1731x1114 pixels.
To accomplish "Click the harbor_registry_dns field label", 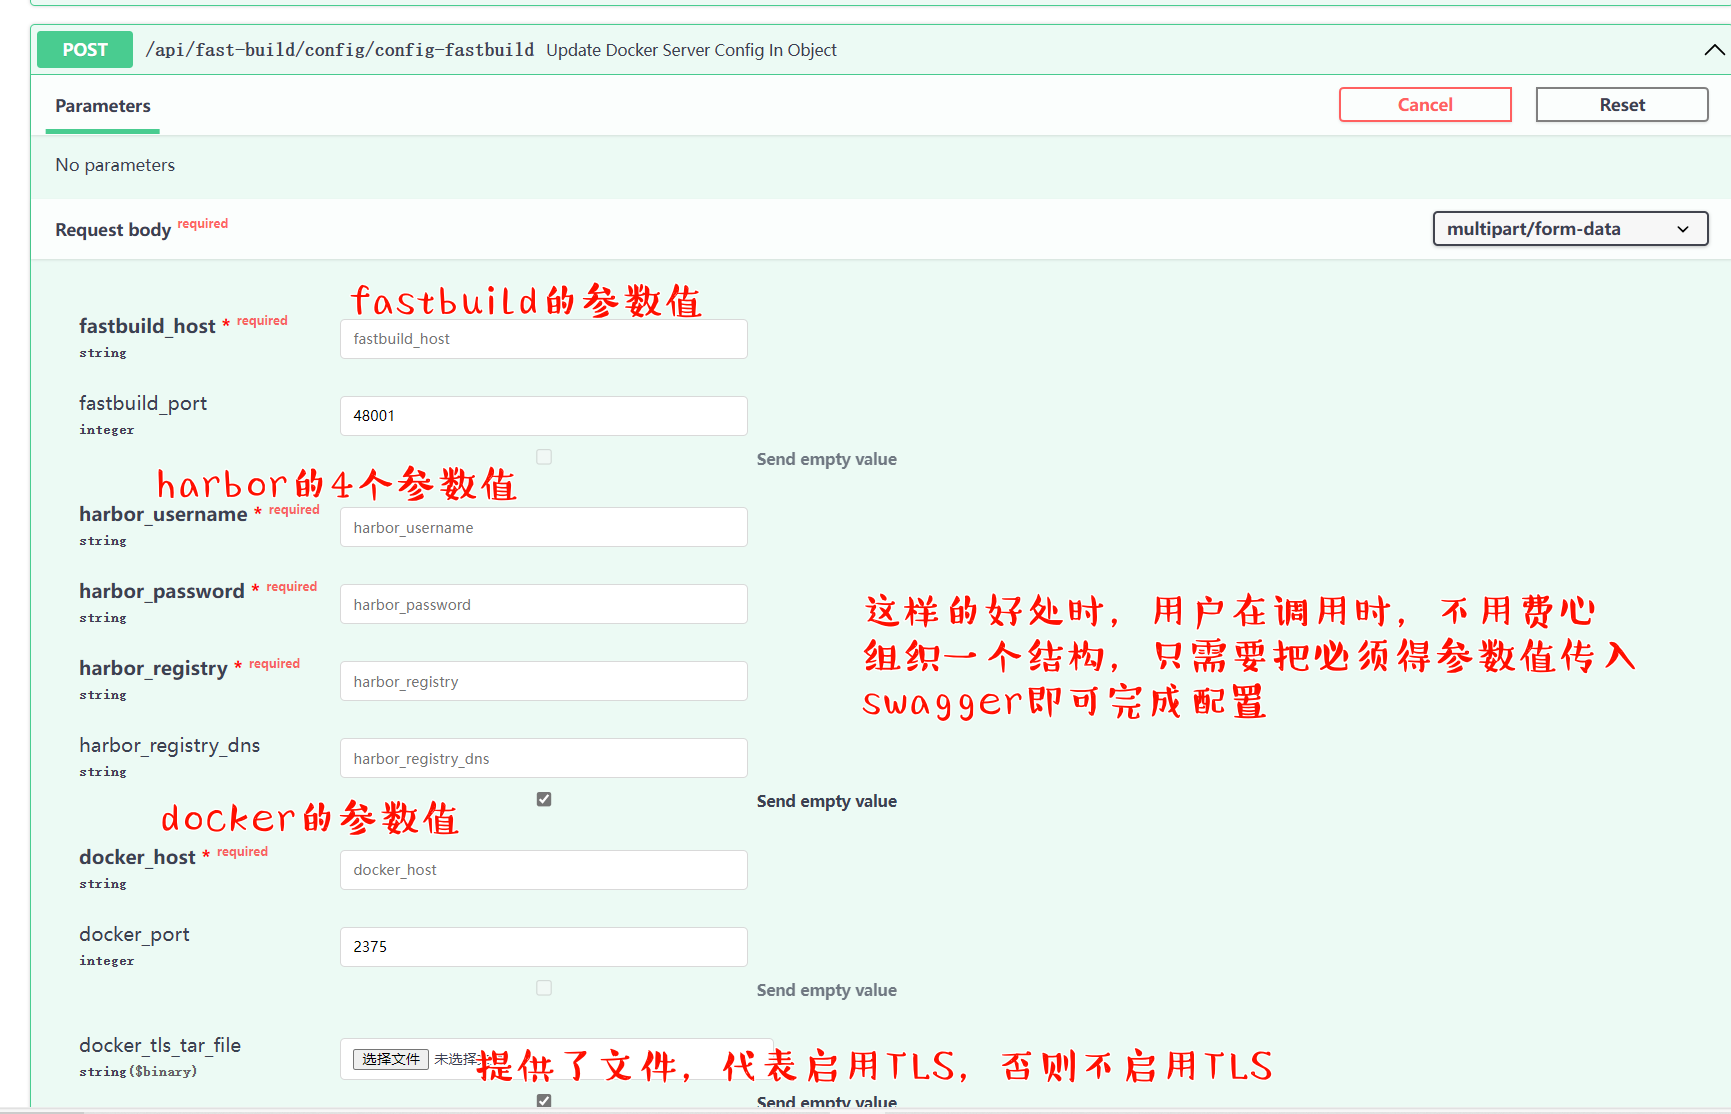I will (x=170, y=745).
